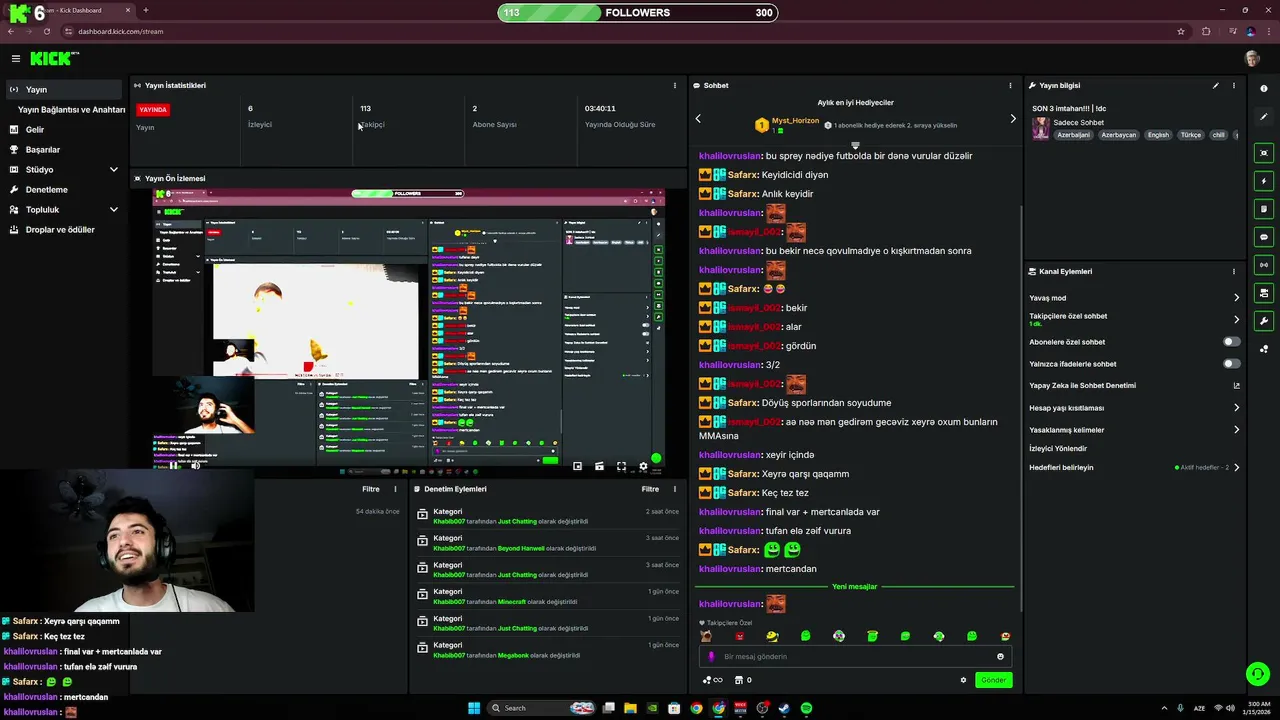This screenshot has height=720, width=1280.
Task: Open Droplar ve ödüller page
Action: 64,229
